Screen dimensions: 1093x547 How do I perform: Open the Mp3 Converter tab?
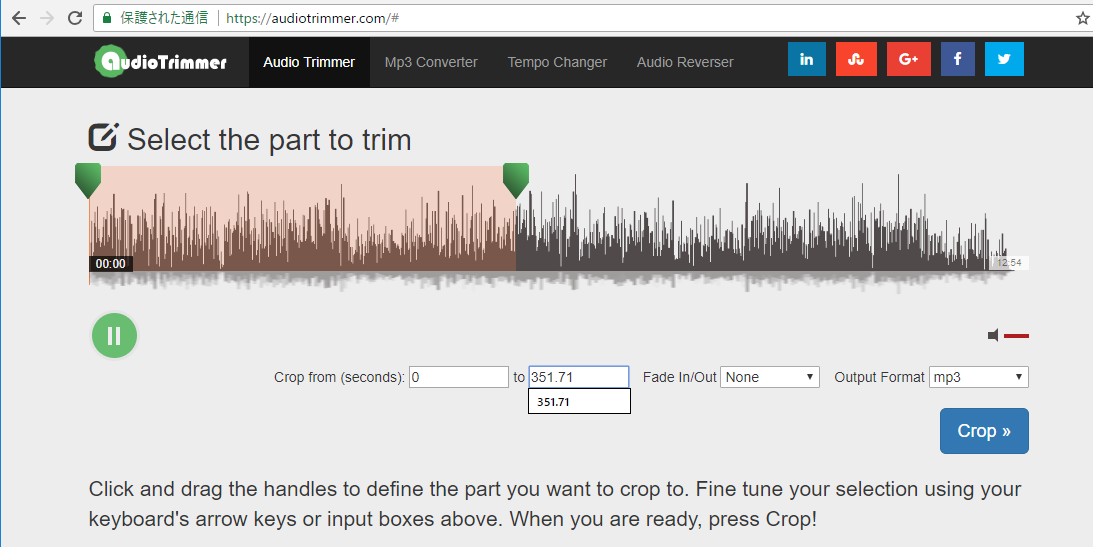(431, 62)
